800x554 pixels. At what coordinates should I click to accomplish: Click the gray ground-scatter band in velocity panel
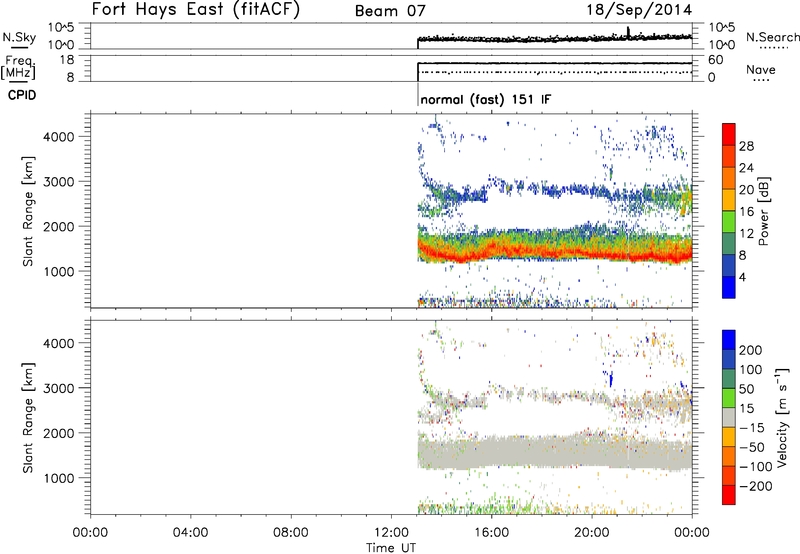pos(555,452)
